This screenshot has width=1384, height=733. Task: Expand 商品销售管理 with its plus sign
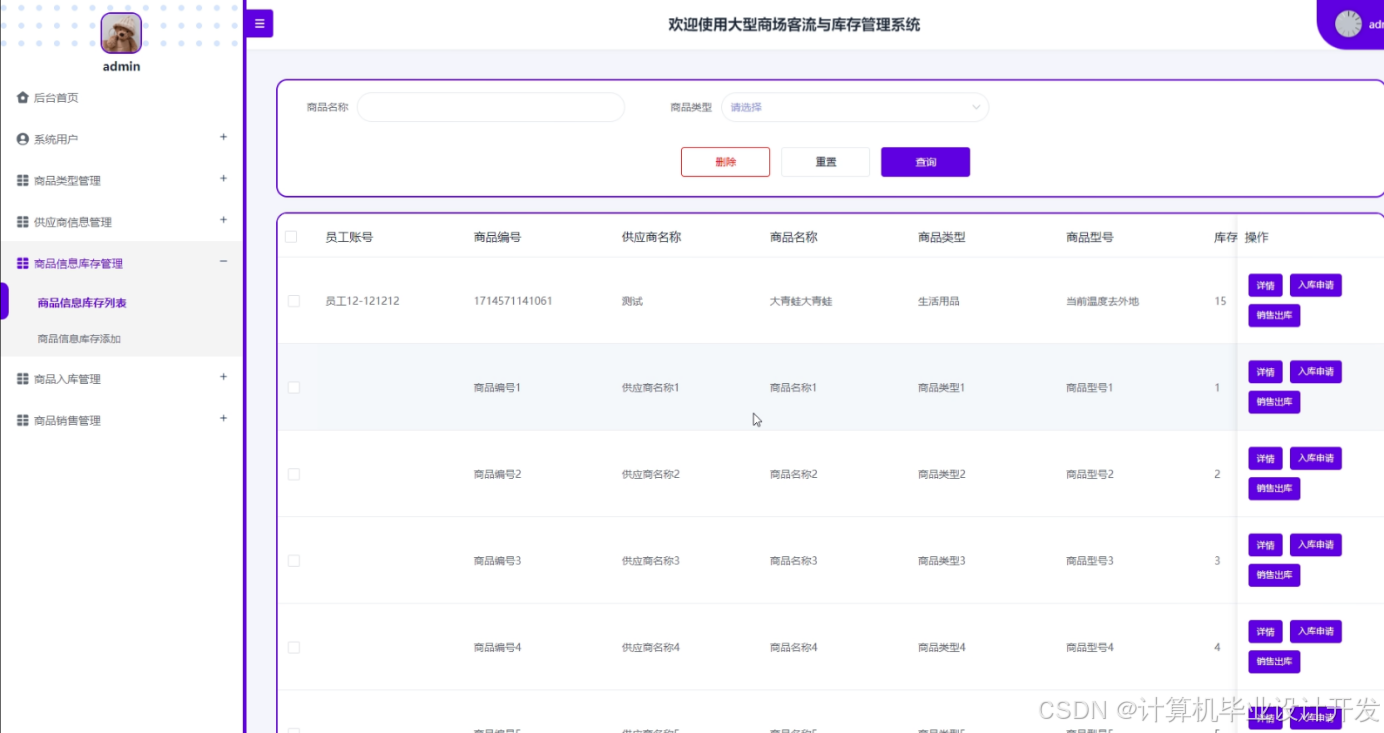click(x=223, y=418)
